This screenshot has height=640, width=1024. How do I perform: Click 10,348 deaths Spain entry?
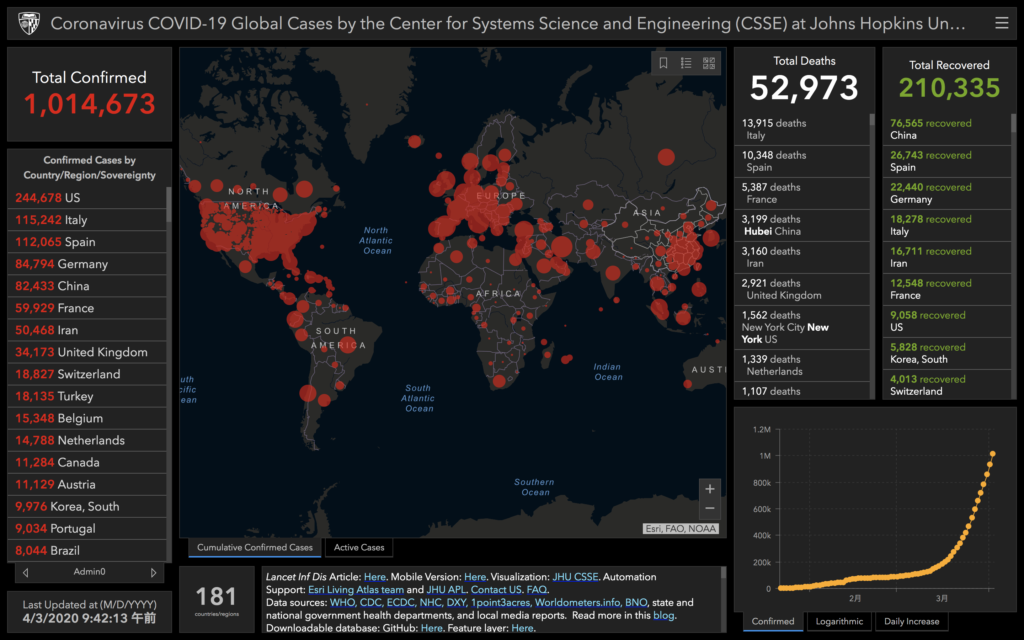801,161
